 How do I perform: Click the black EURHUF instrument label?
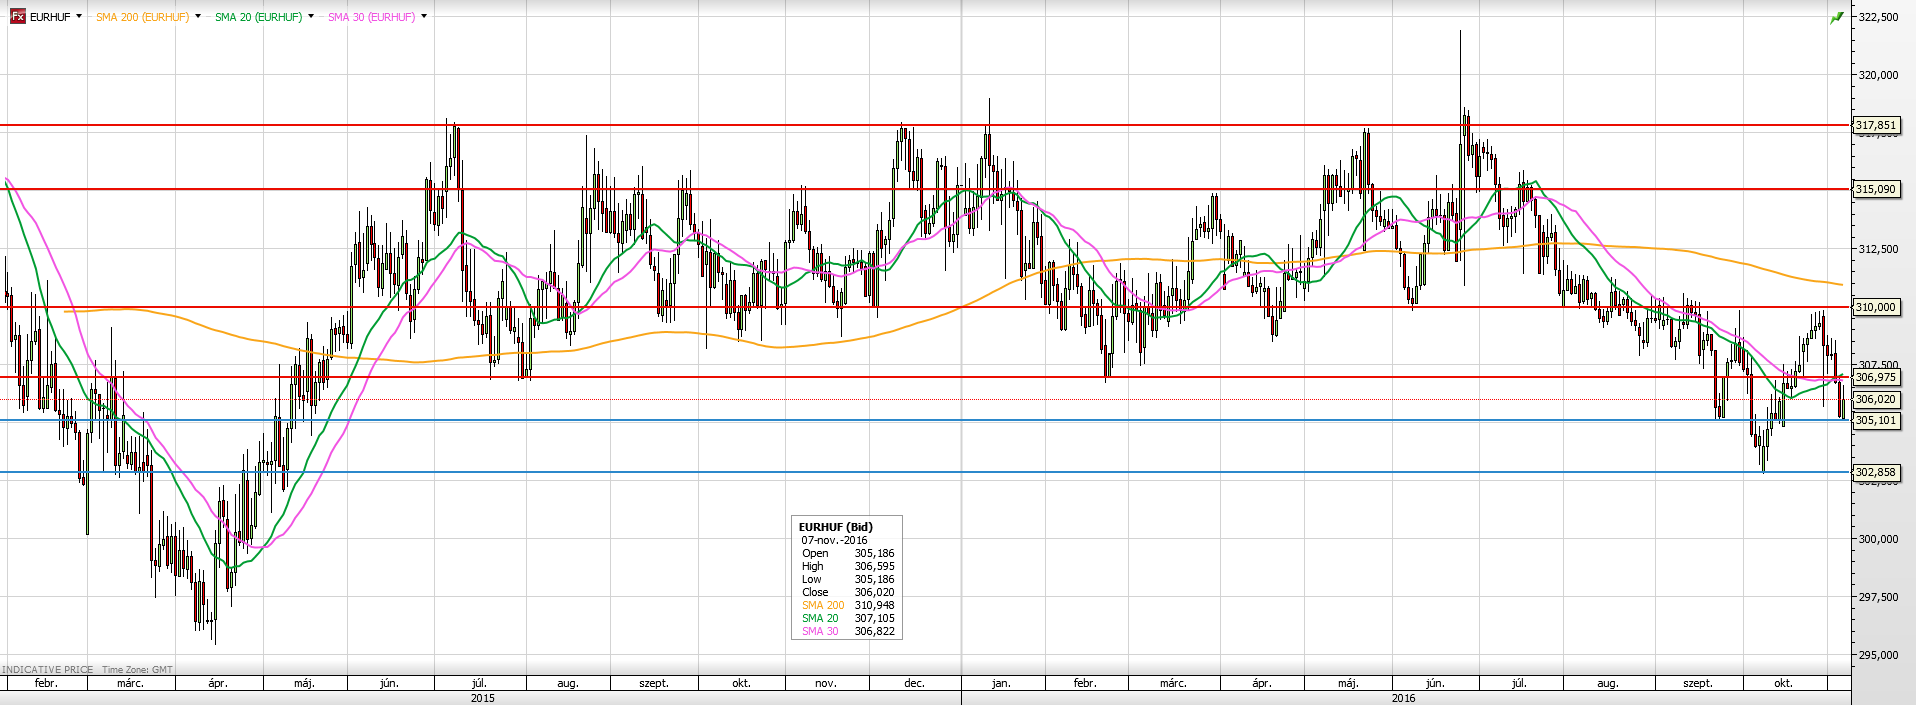tap(50, 17)
